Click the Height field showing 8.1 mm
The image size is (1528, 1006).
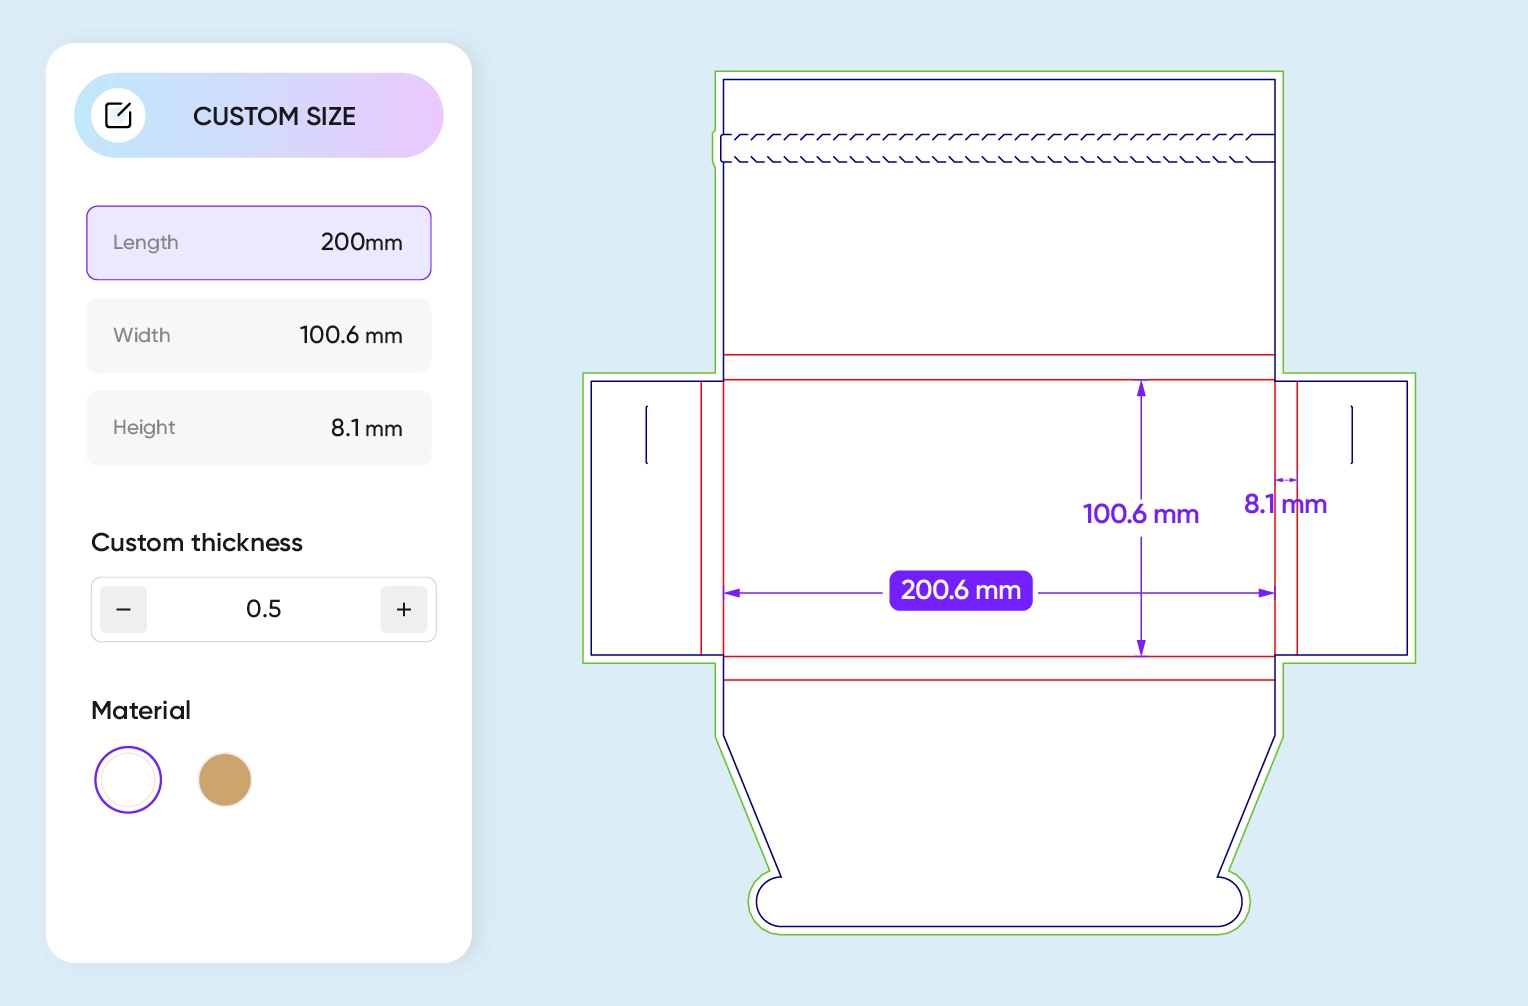click(259, 428)
